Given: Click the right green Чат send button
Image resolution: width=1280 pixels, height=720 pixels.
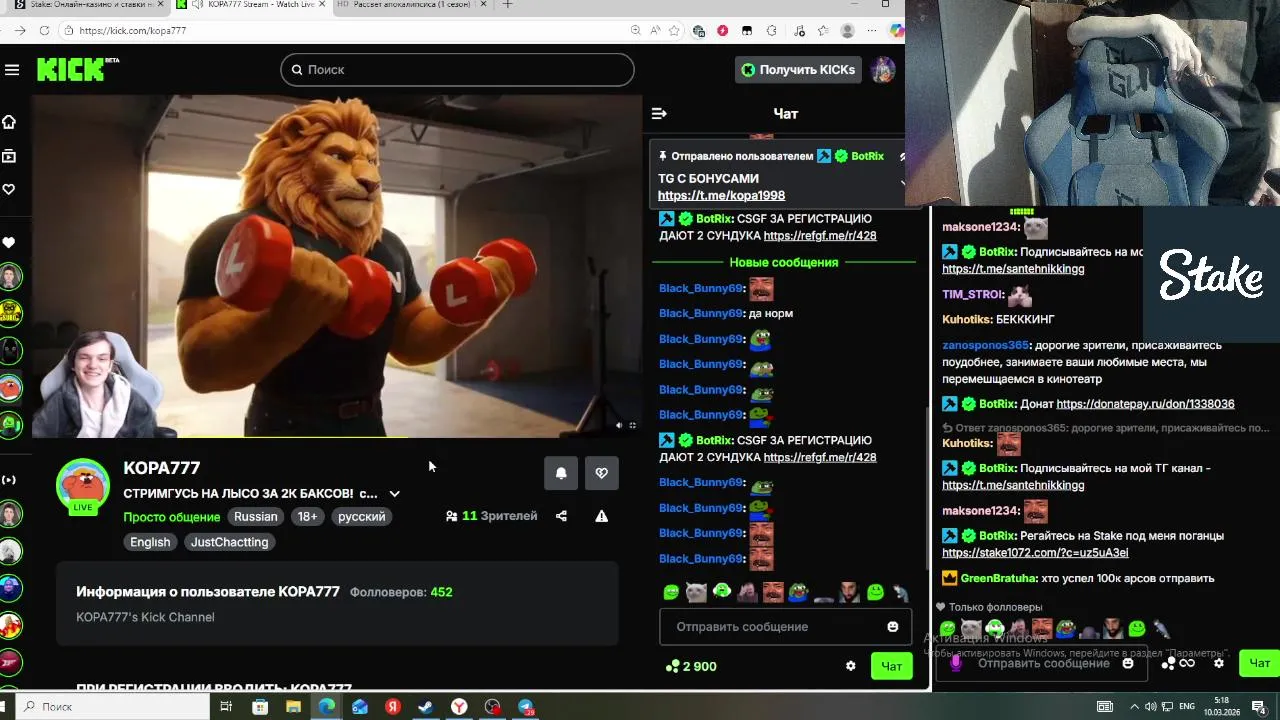Looking at the screenshot, I should click(x=1259, y=663).
